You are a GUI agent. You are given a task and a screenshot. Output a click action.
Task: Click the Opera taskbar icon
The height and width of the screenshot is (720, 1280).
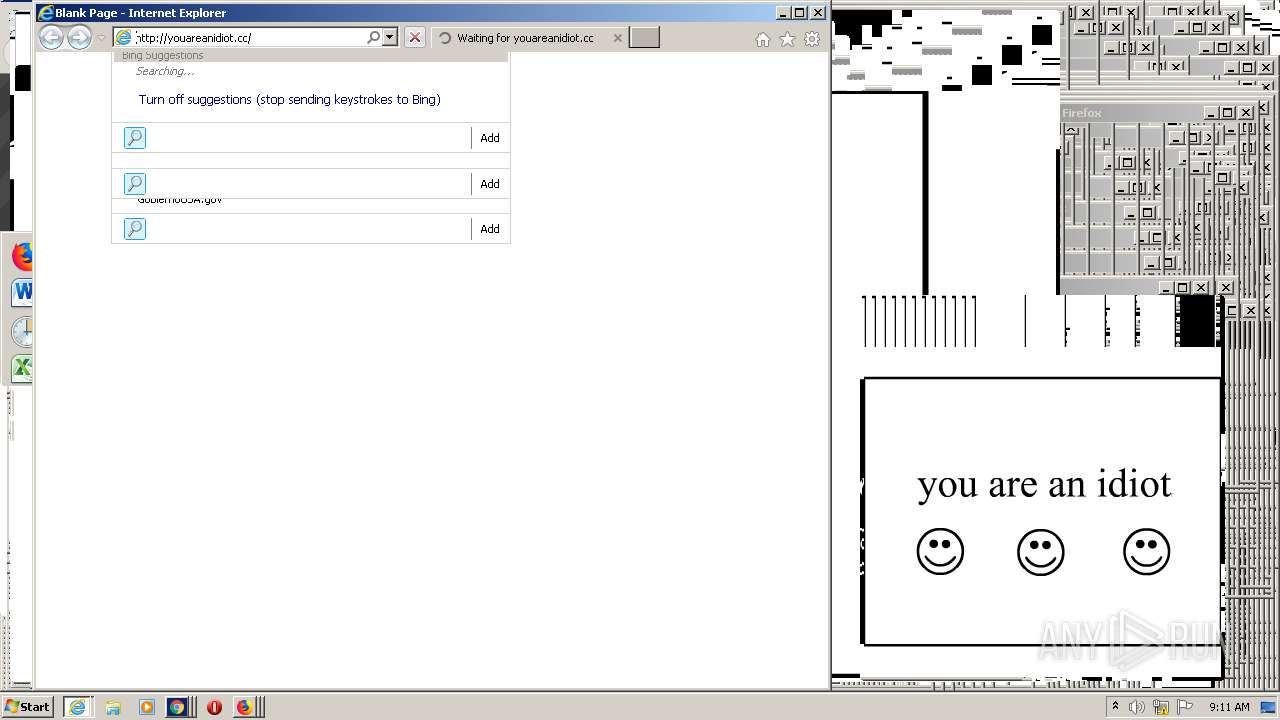tap(214, 707)
